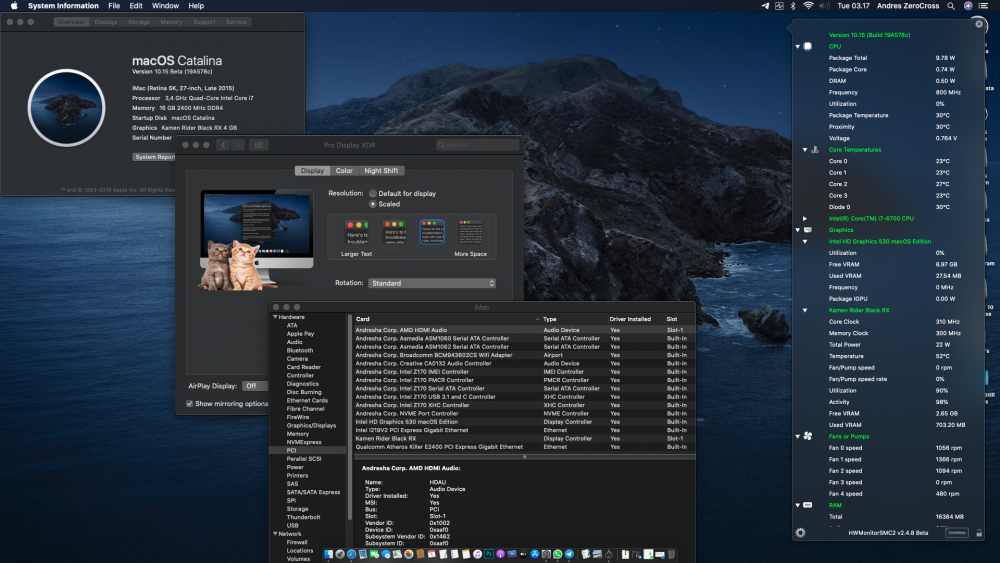The width and height of the screenshot is (1000, 563).
Task: Open HWMonitor activity icon in menu bar
Action: coord(779,6)
